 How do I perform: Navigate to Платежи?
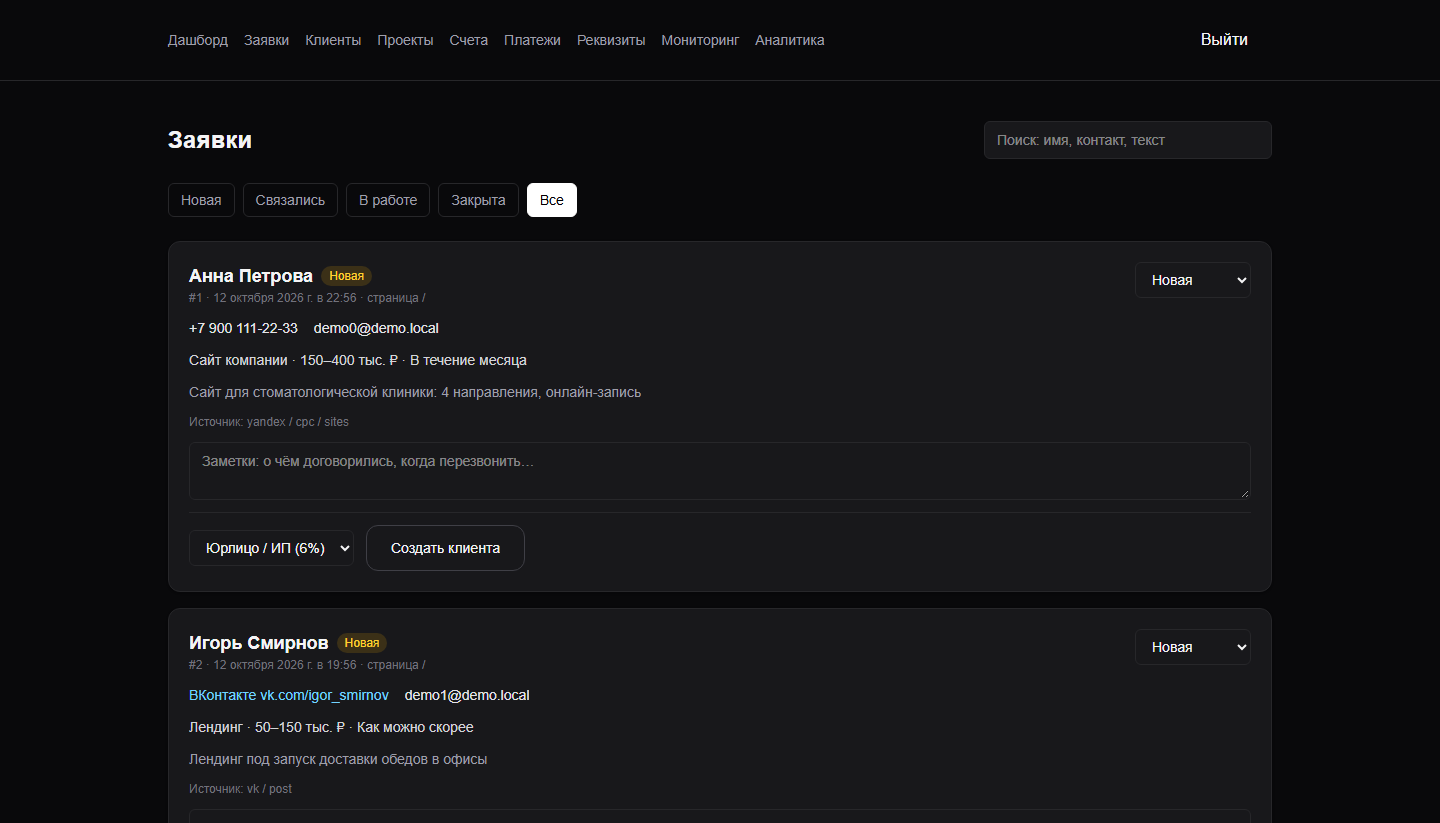coord(532,40)
